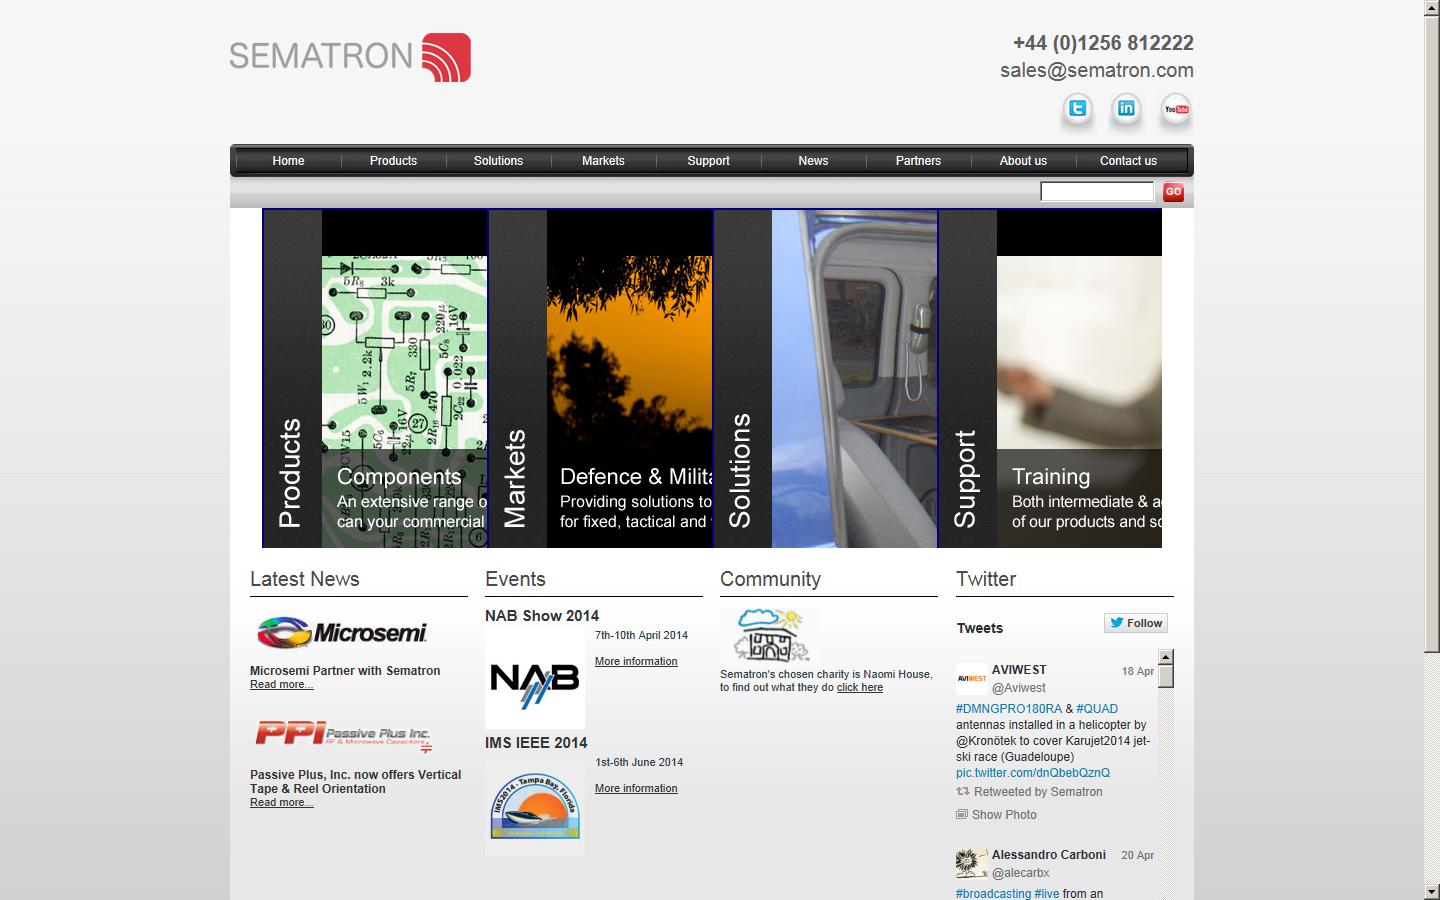Open the LinkedIn profile icon

pyautogui.click(x=1126, y=110)
